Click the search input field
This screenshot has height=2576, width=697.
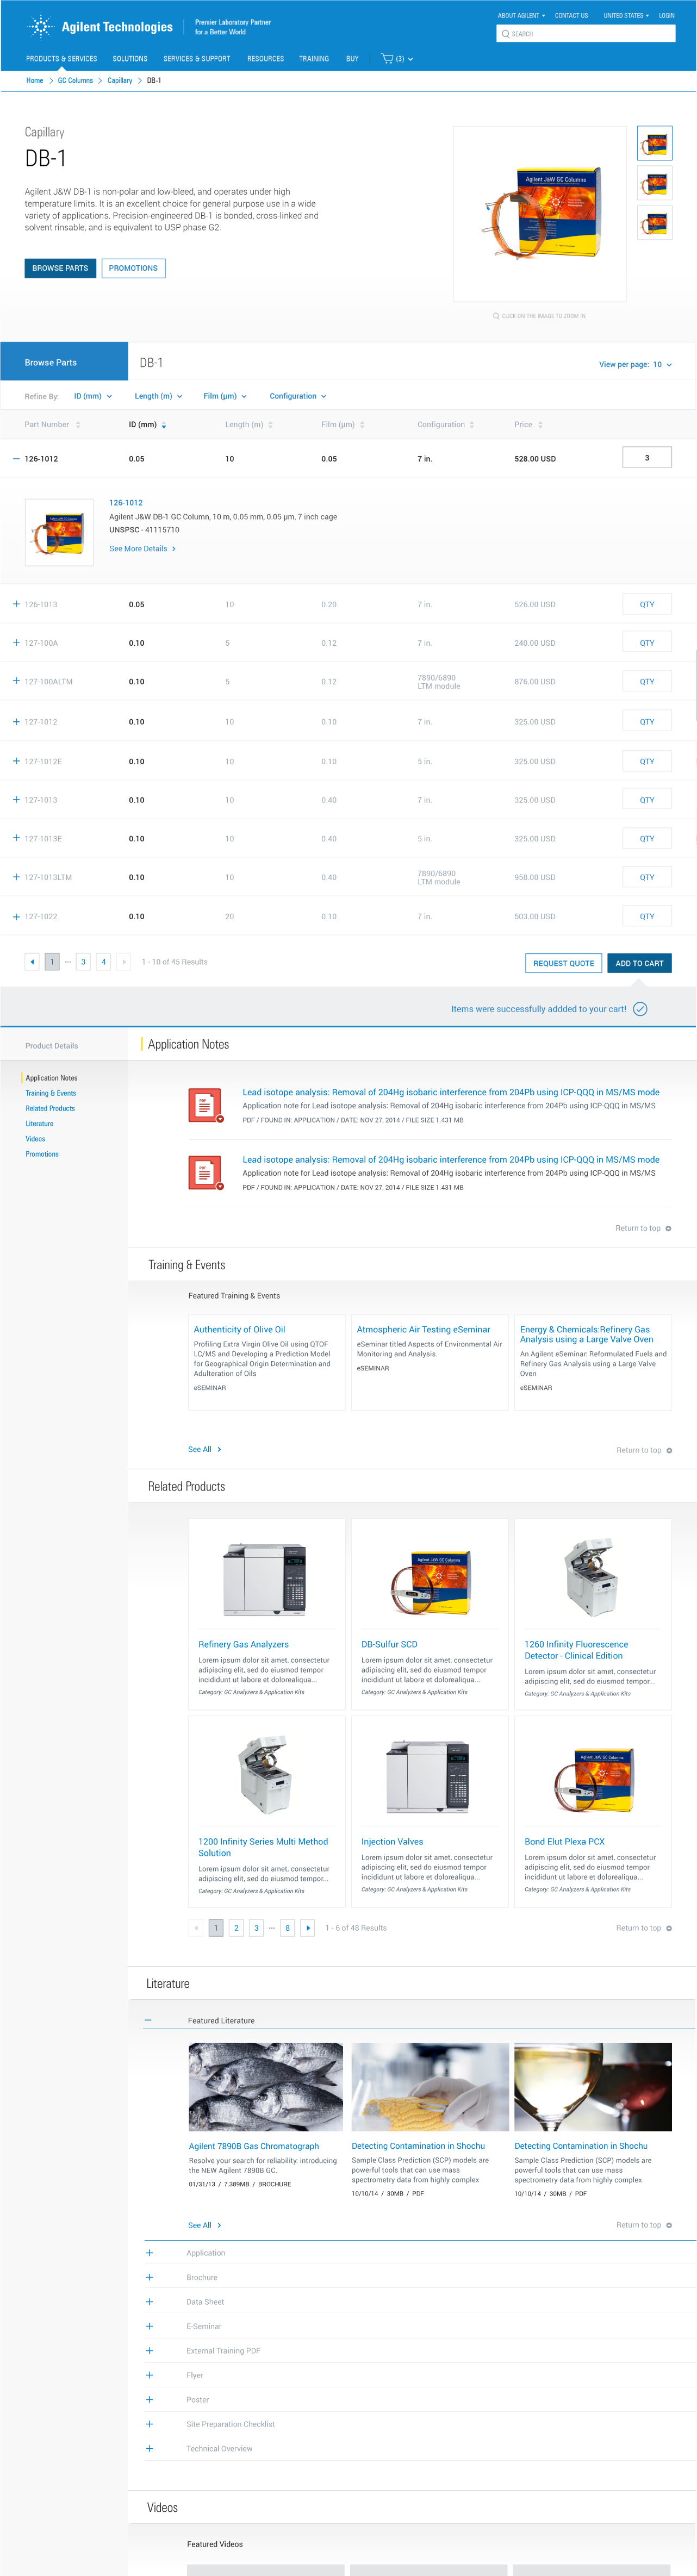click(586, 34)
